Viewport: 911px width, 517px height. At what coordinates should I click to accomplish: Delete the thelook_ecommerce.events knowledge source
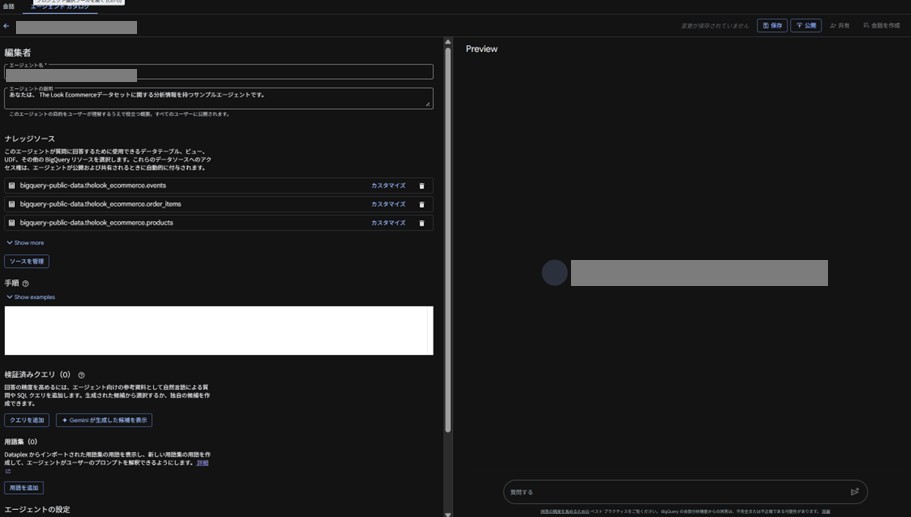point(421,186)
